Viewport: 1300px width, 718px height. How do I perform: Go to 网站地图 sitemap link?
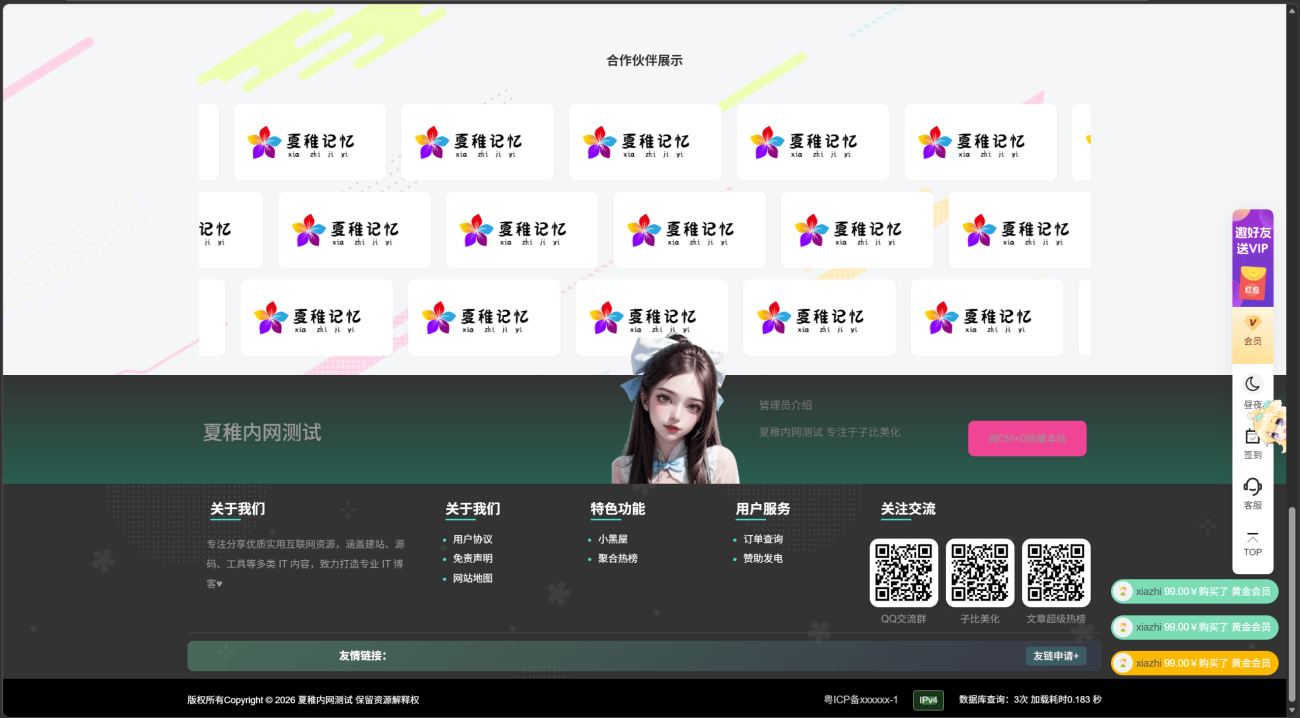click(472, 578)
